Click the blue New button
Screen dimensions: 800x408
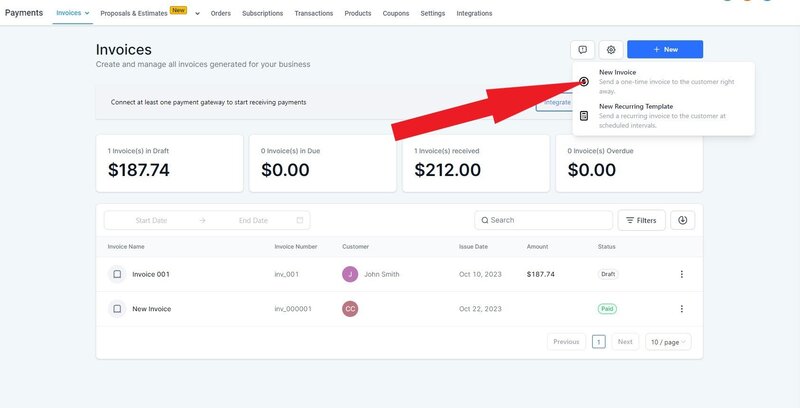pyautogui.click(x=665, y=49)
